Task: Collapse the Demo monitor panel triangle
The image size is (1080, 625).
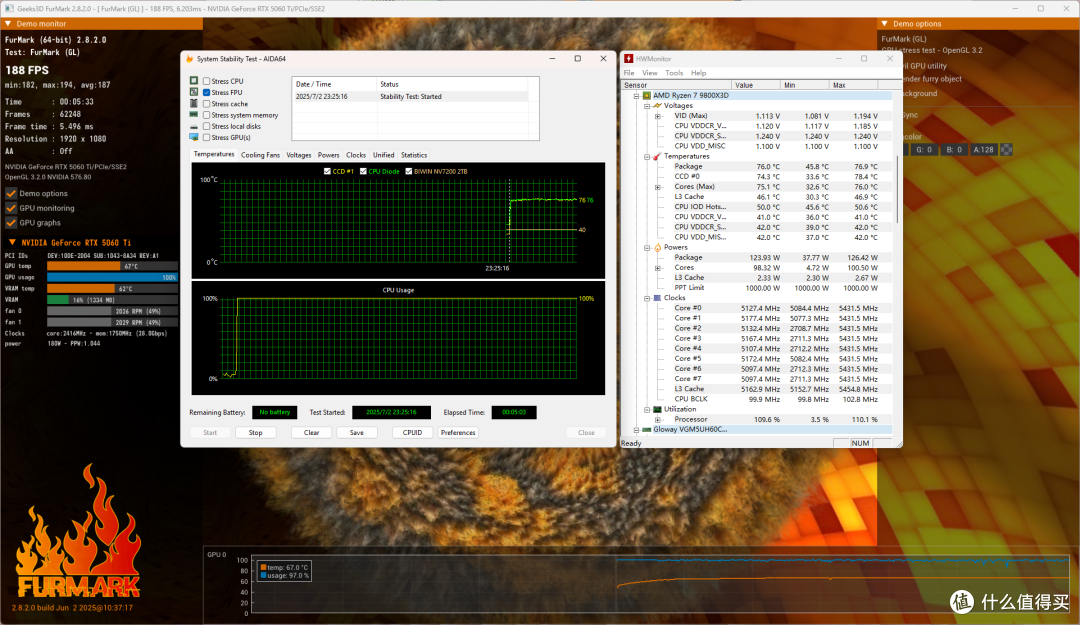Action: click(8, 23)
